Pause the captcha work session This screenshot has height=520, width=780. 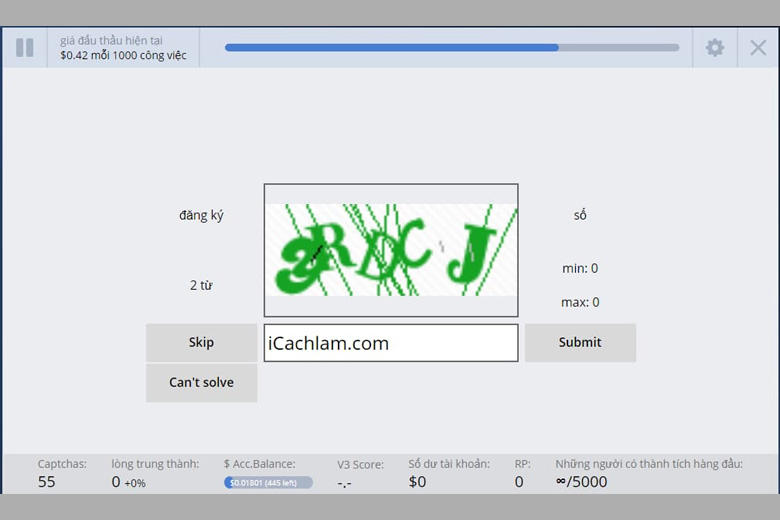[x=24, y=48]
